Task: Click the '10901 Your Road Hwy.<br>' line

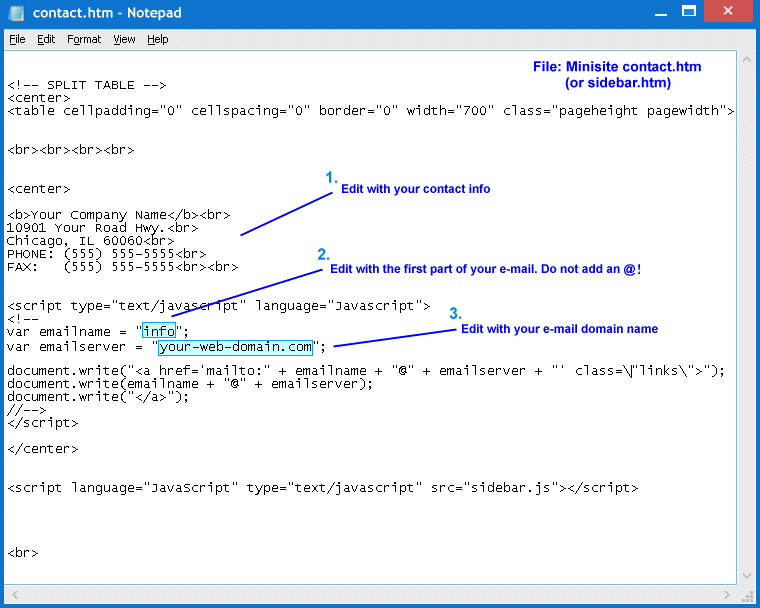Action: (103, 228)
